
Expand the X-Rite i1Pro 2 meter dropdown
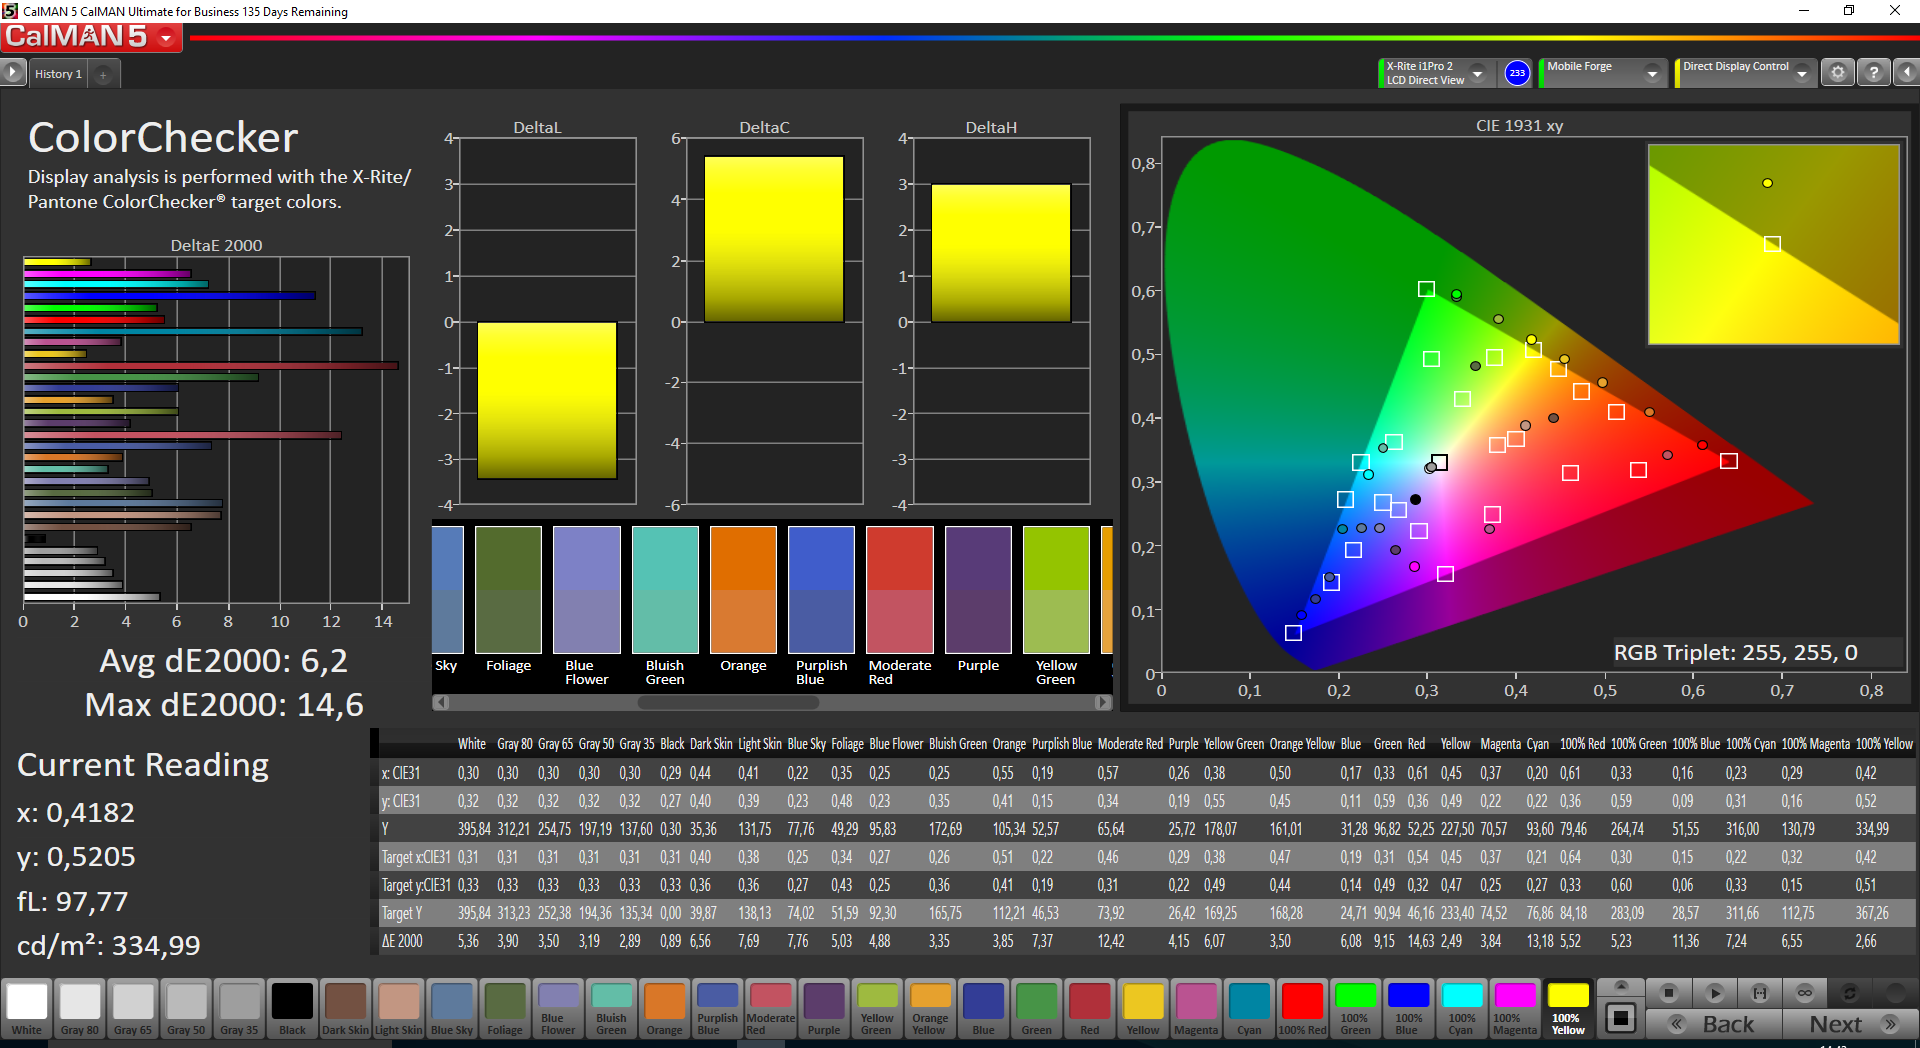point(1478,73)
